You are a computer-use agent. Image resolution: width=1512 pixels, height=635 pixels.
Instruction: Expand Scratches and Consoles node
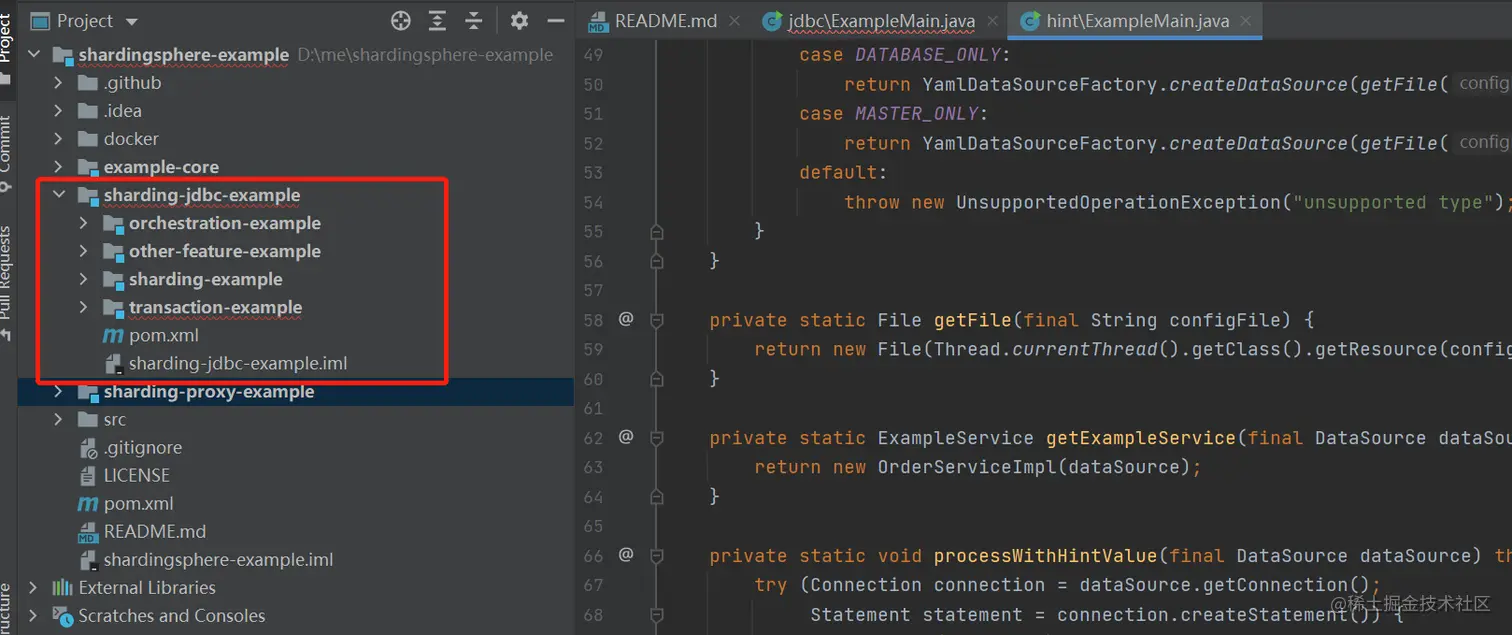[34, 615]
